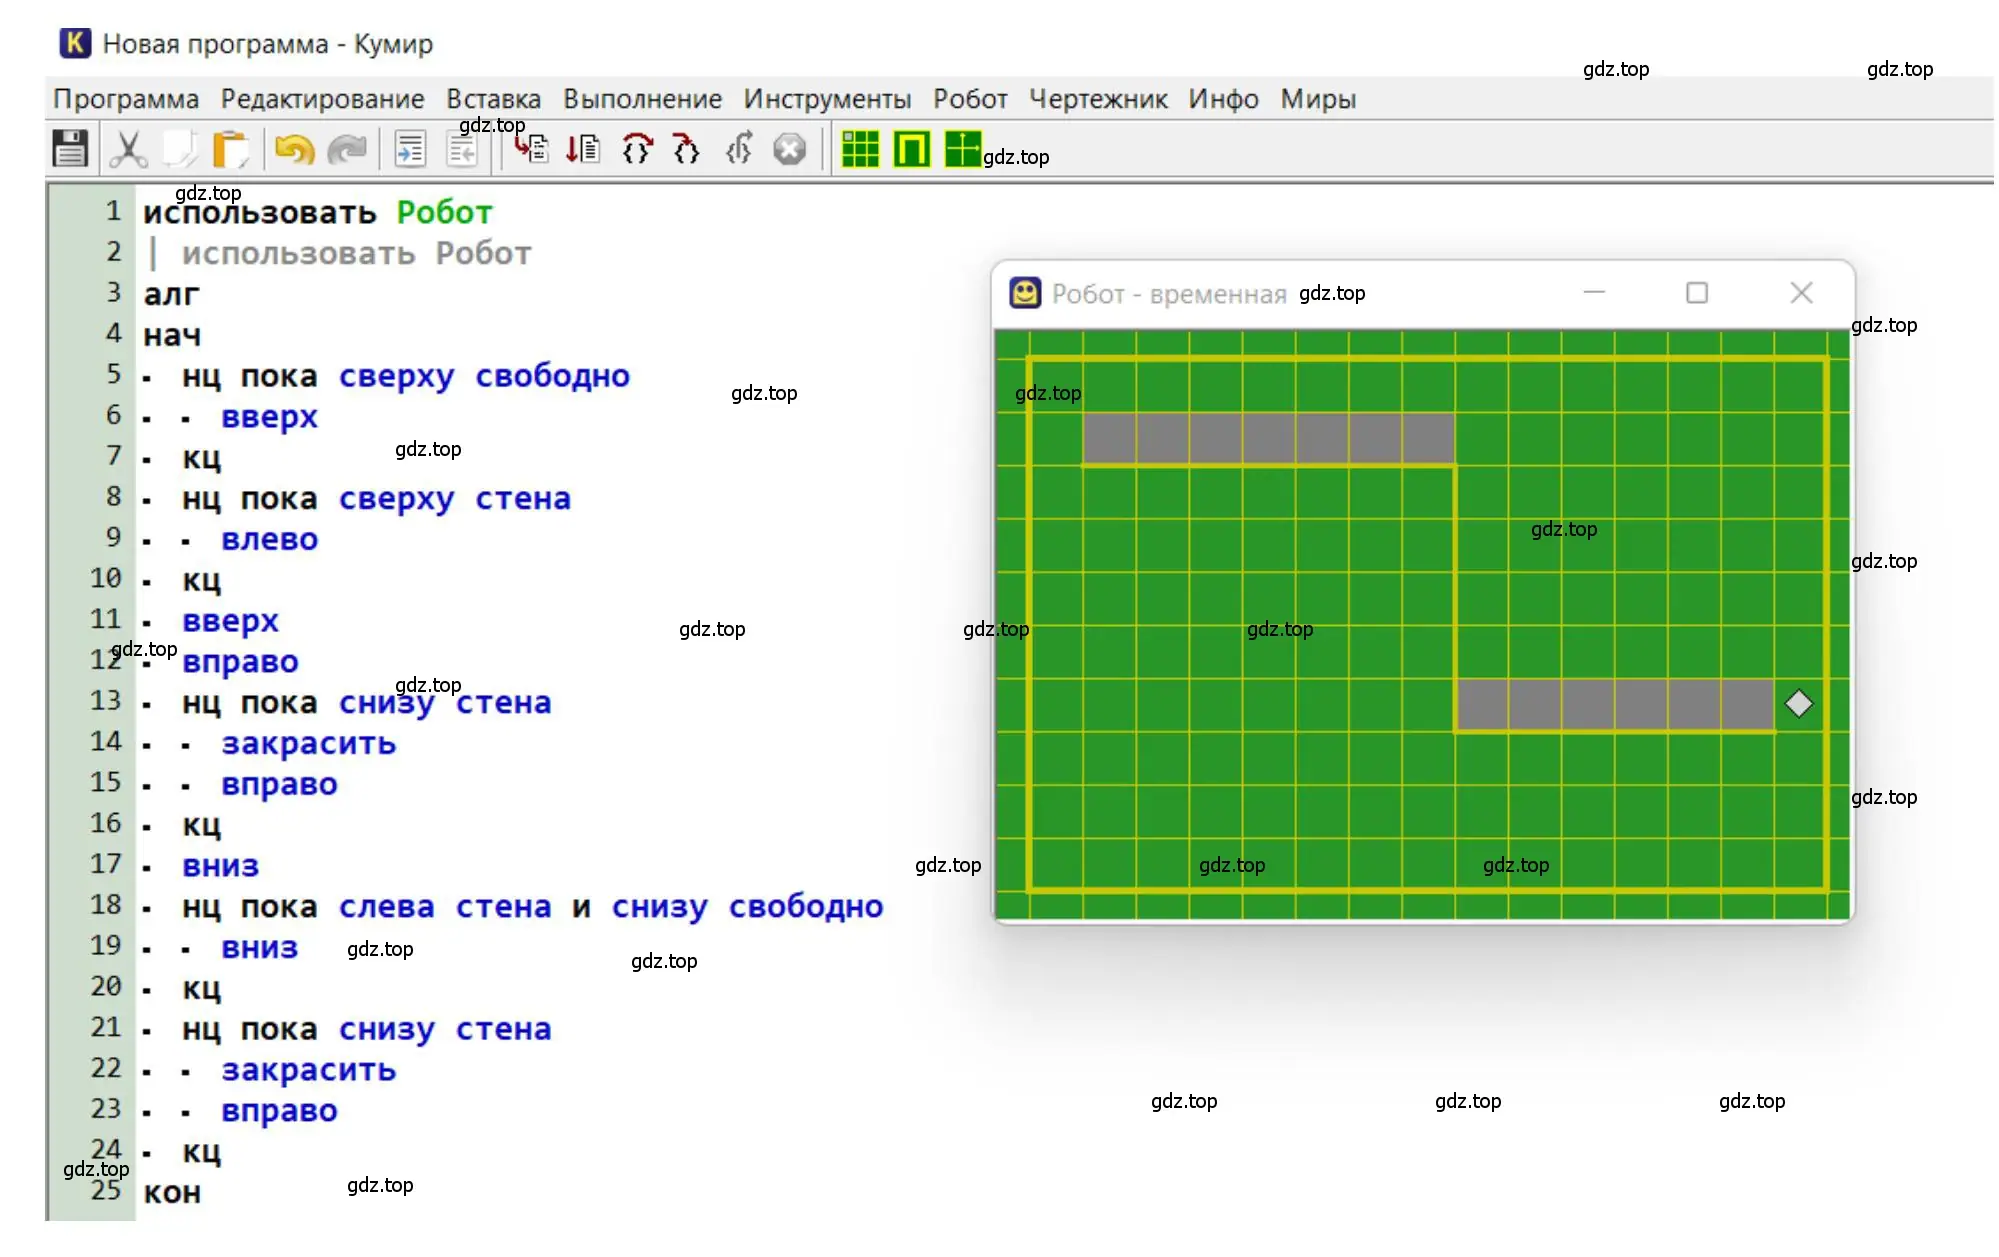Image resolution: width=1999 pixels, height=1257 pixels.
Task: Open the Выполнение menu
Action: (642, 99)
